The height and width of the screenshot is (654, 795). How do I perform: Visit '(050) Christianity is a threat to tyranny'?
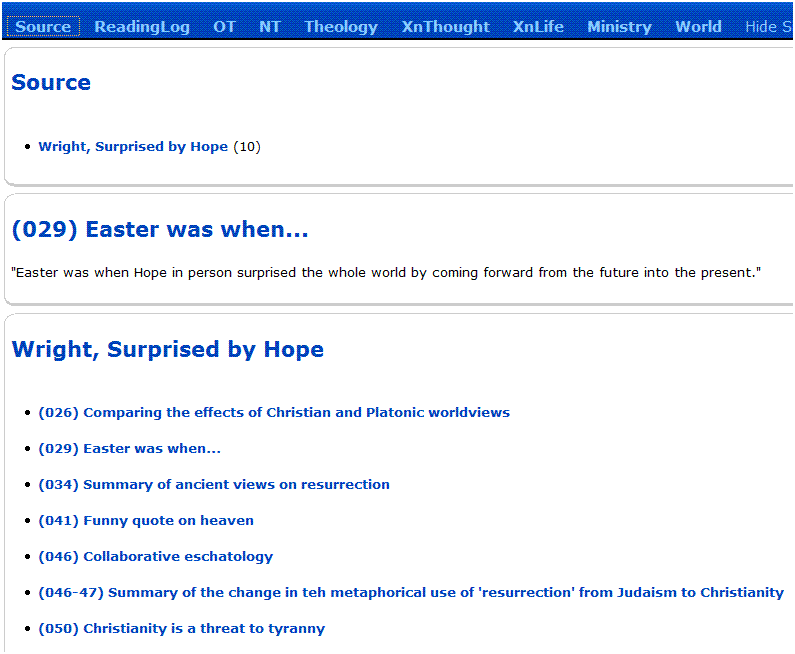[182, 629]
